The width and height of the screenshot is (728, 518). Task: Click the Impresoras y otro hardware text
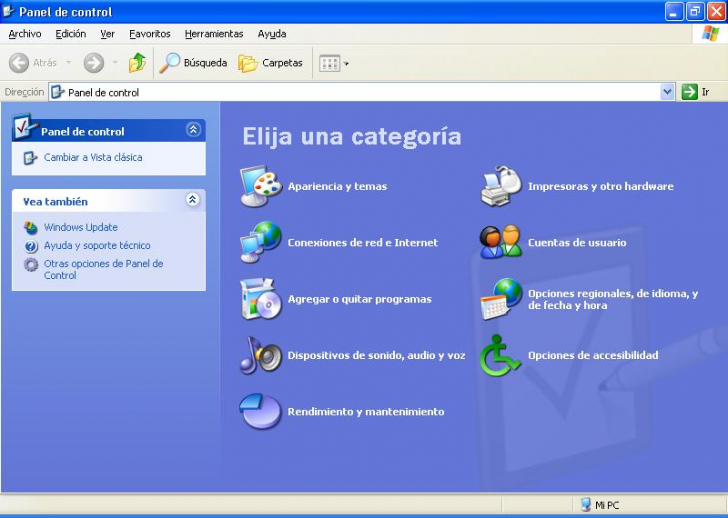[x=600, y=186]
